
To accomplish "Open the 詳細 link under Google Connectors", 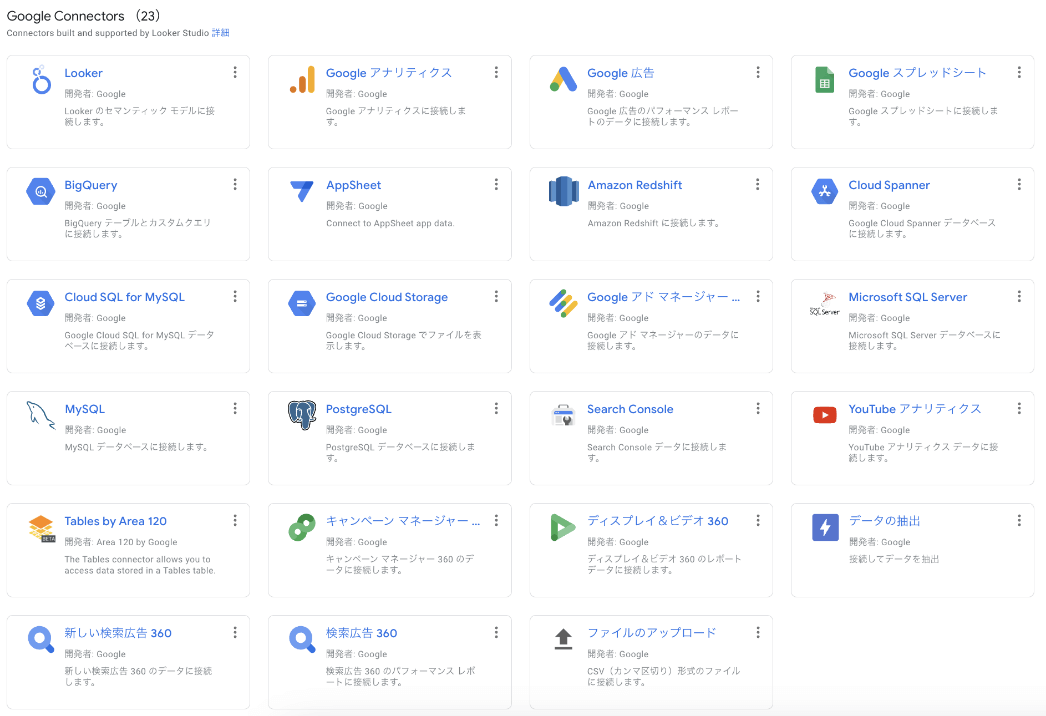I will click(x=220, y=33).
